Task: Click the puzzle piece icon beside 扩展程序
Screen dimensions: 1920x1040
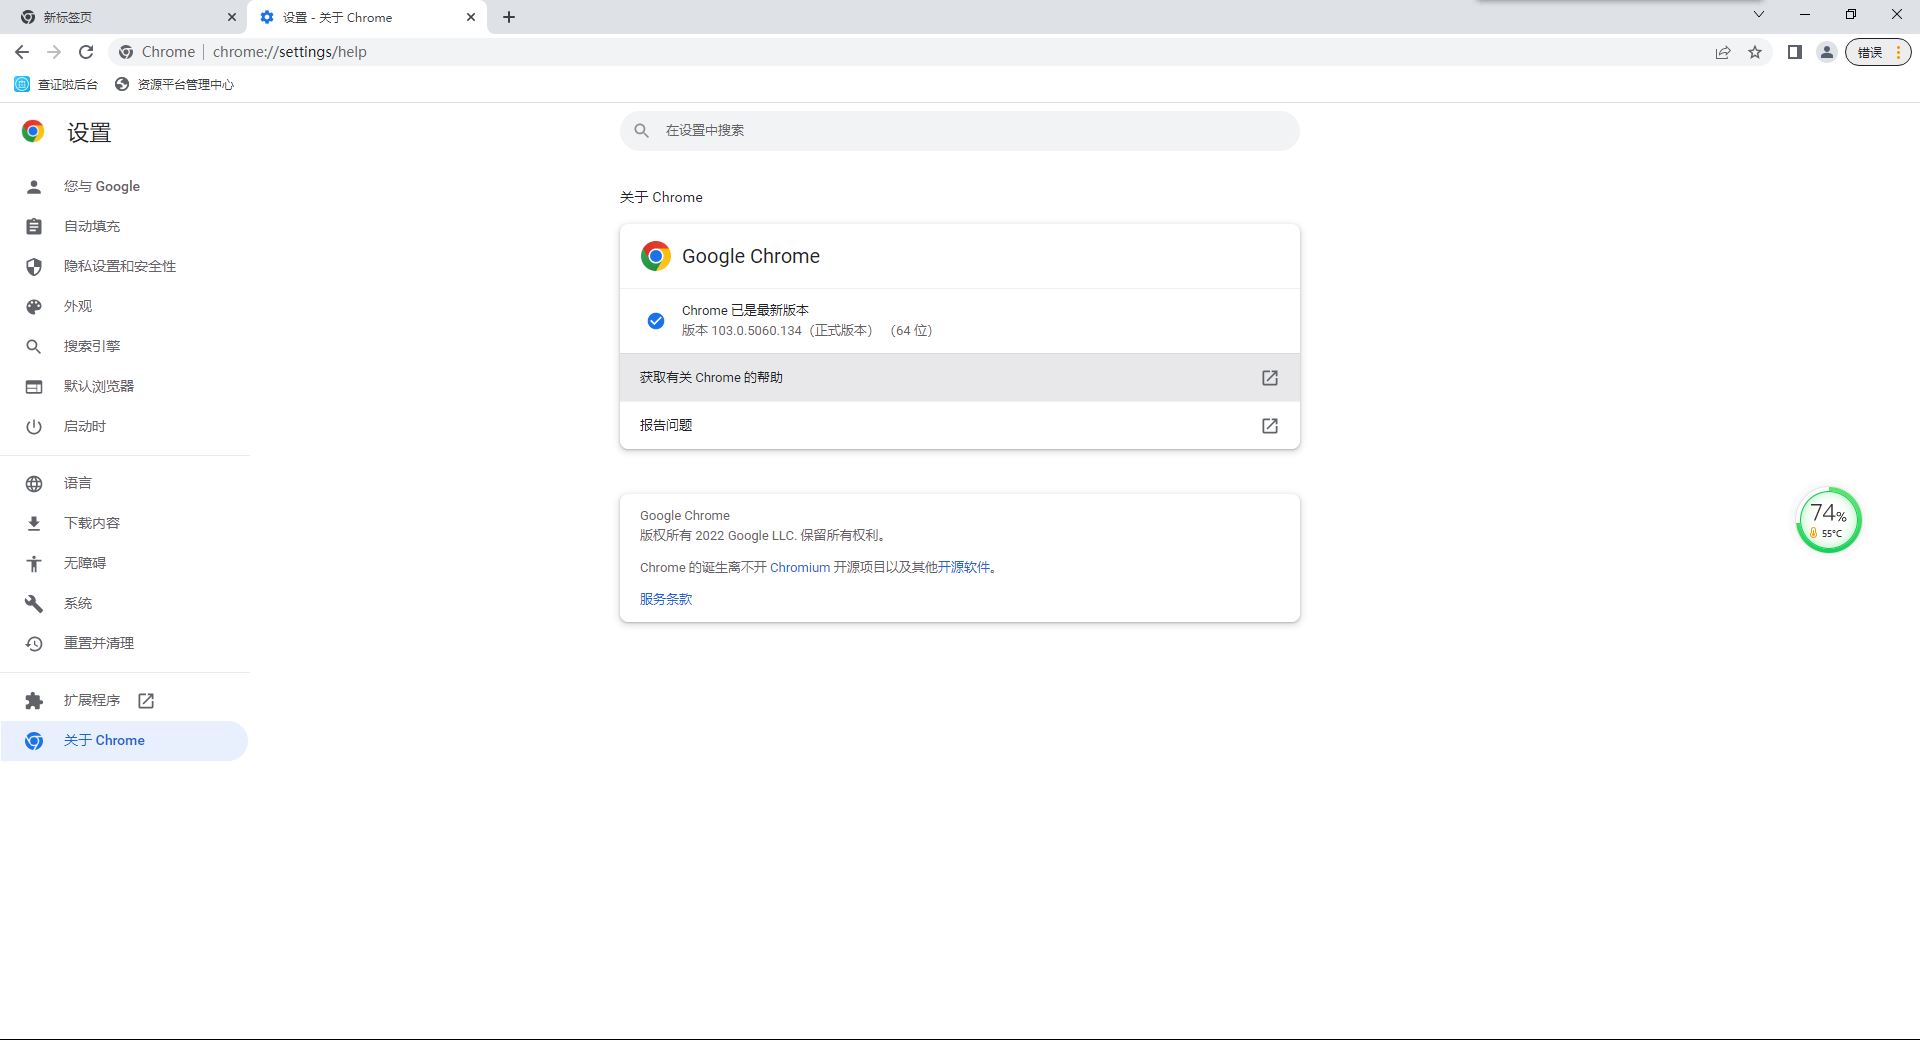Action: (x=34, y=701)
